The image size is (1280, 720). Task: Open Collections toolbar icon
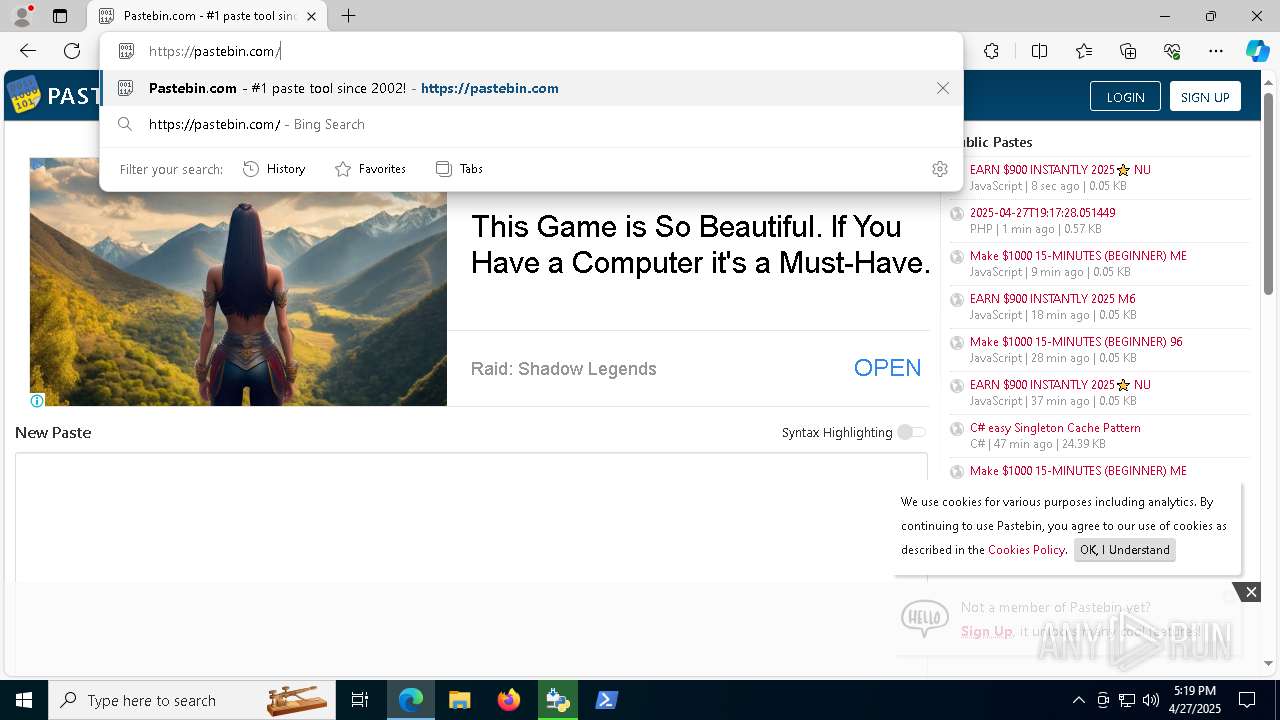tap(1128, 51)
